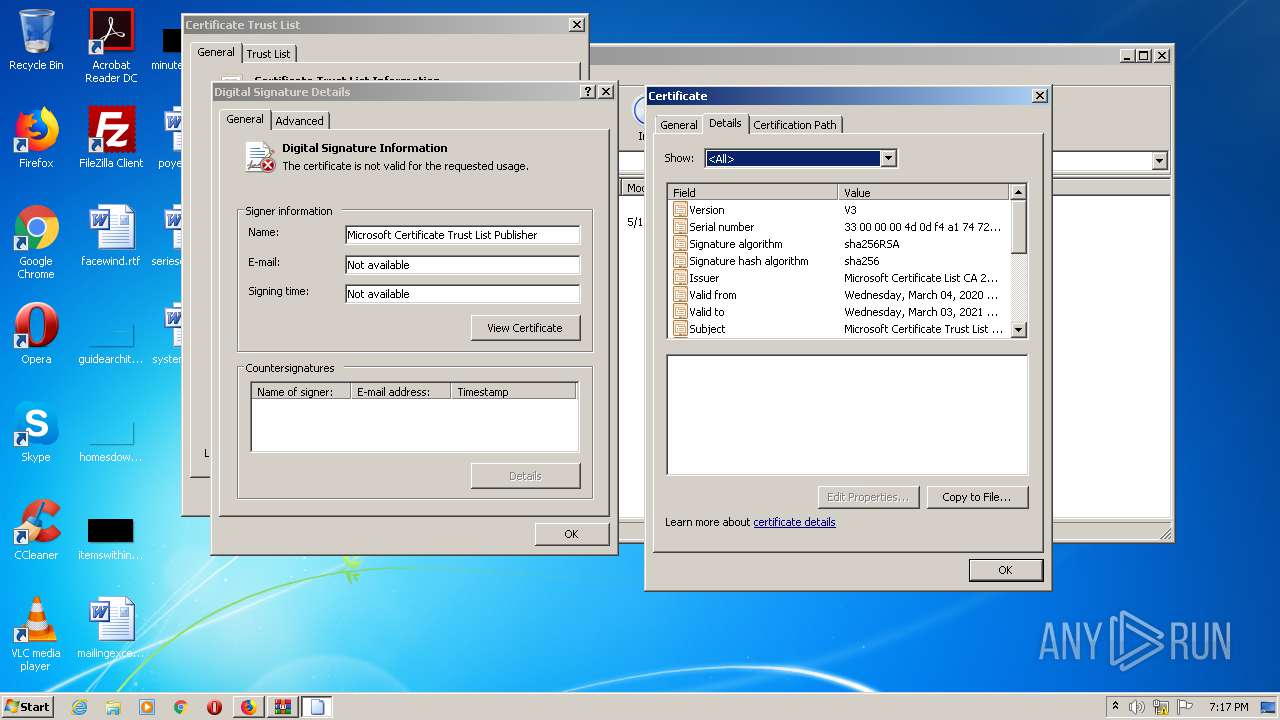Select Certificate Details tab
1280x720 pixels.
pos(725,123)
